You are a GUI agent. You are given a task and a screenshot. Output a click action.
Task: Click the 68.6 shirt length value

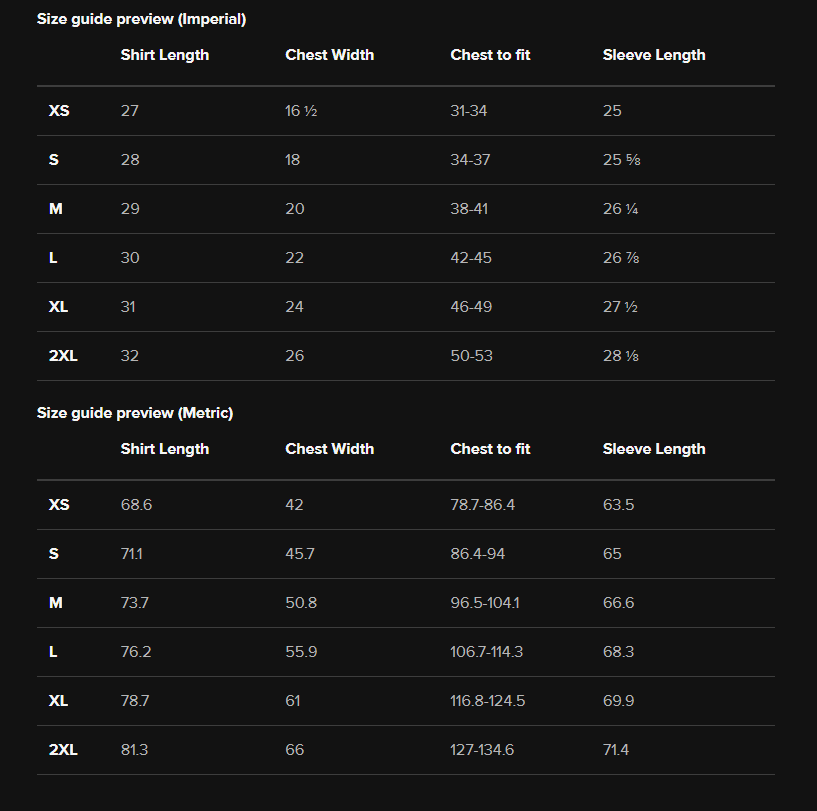point(136,505)
